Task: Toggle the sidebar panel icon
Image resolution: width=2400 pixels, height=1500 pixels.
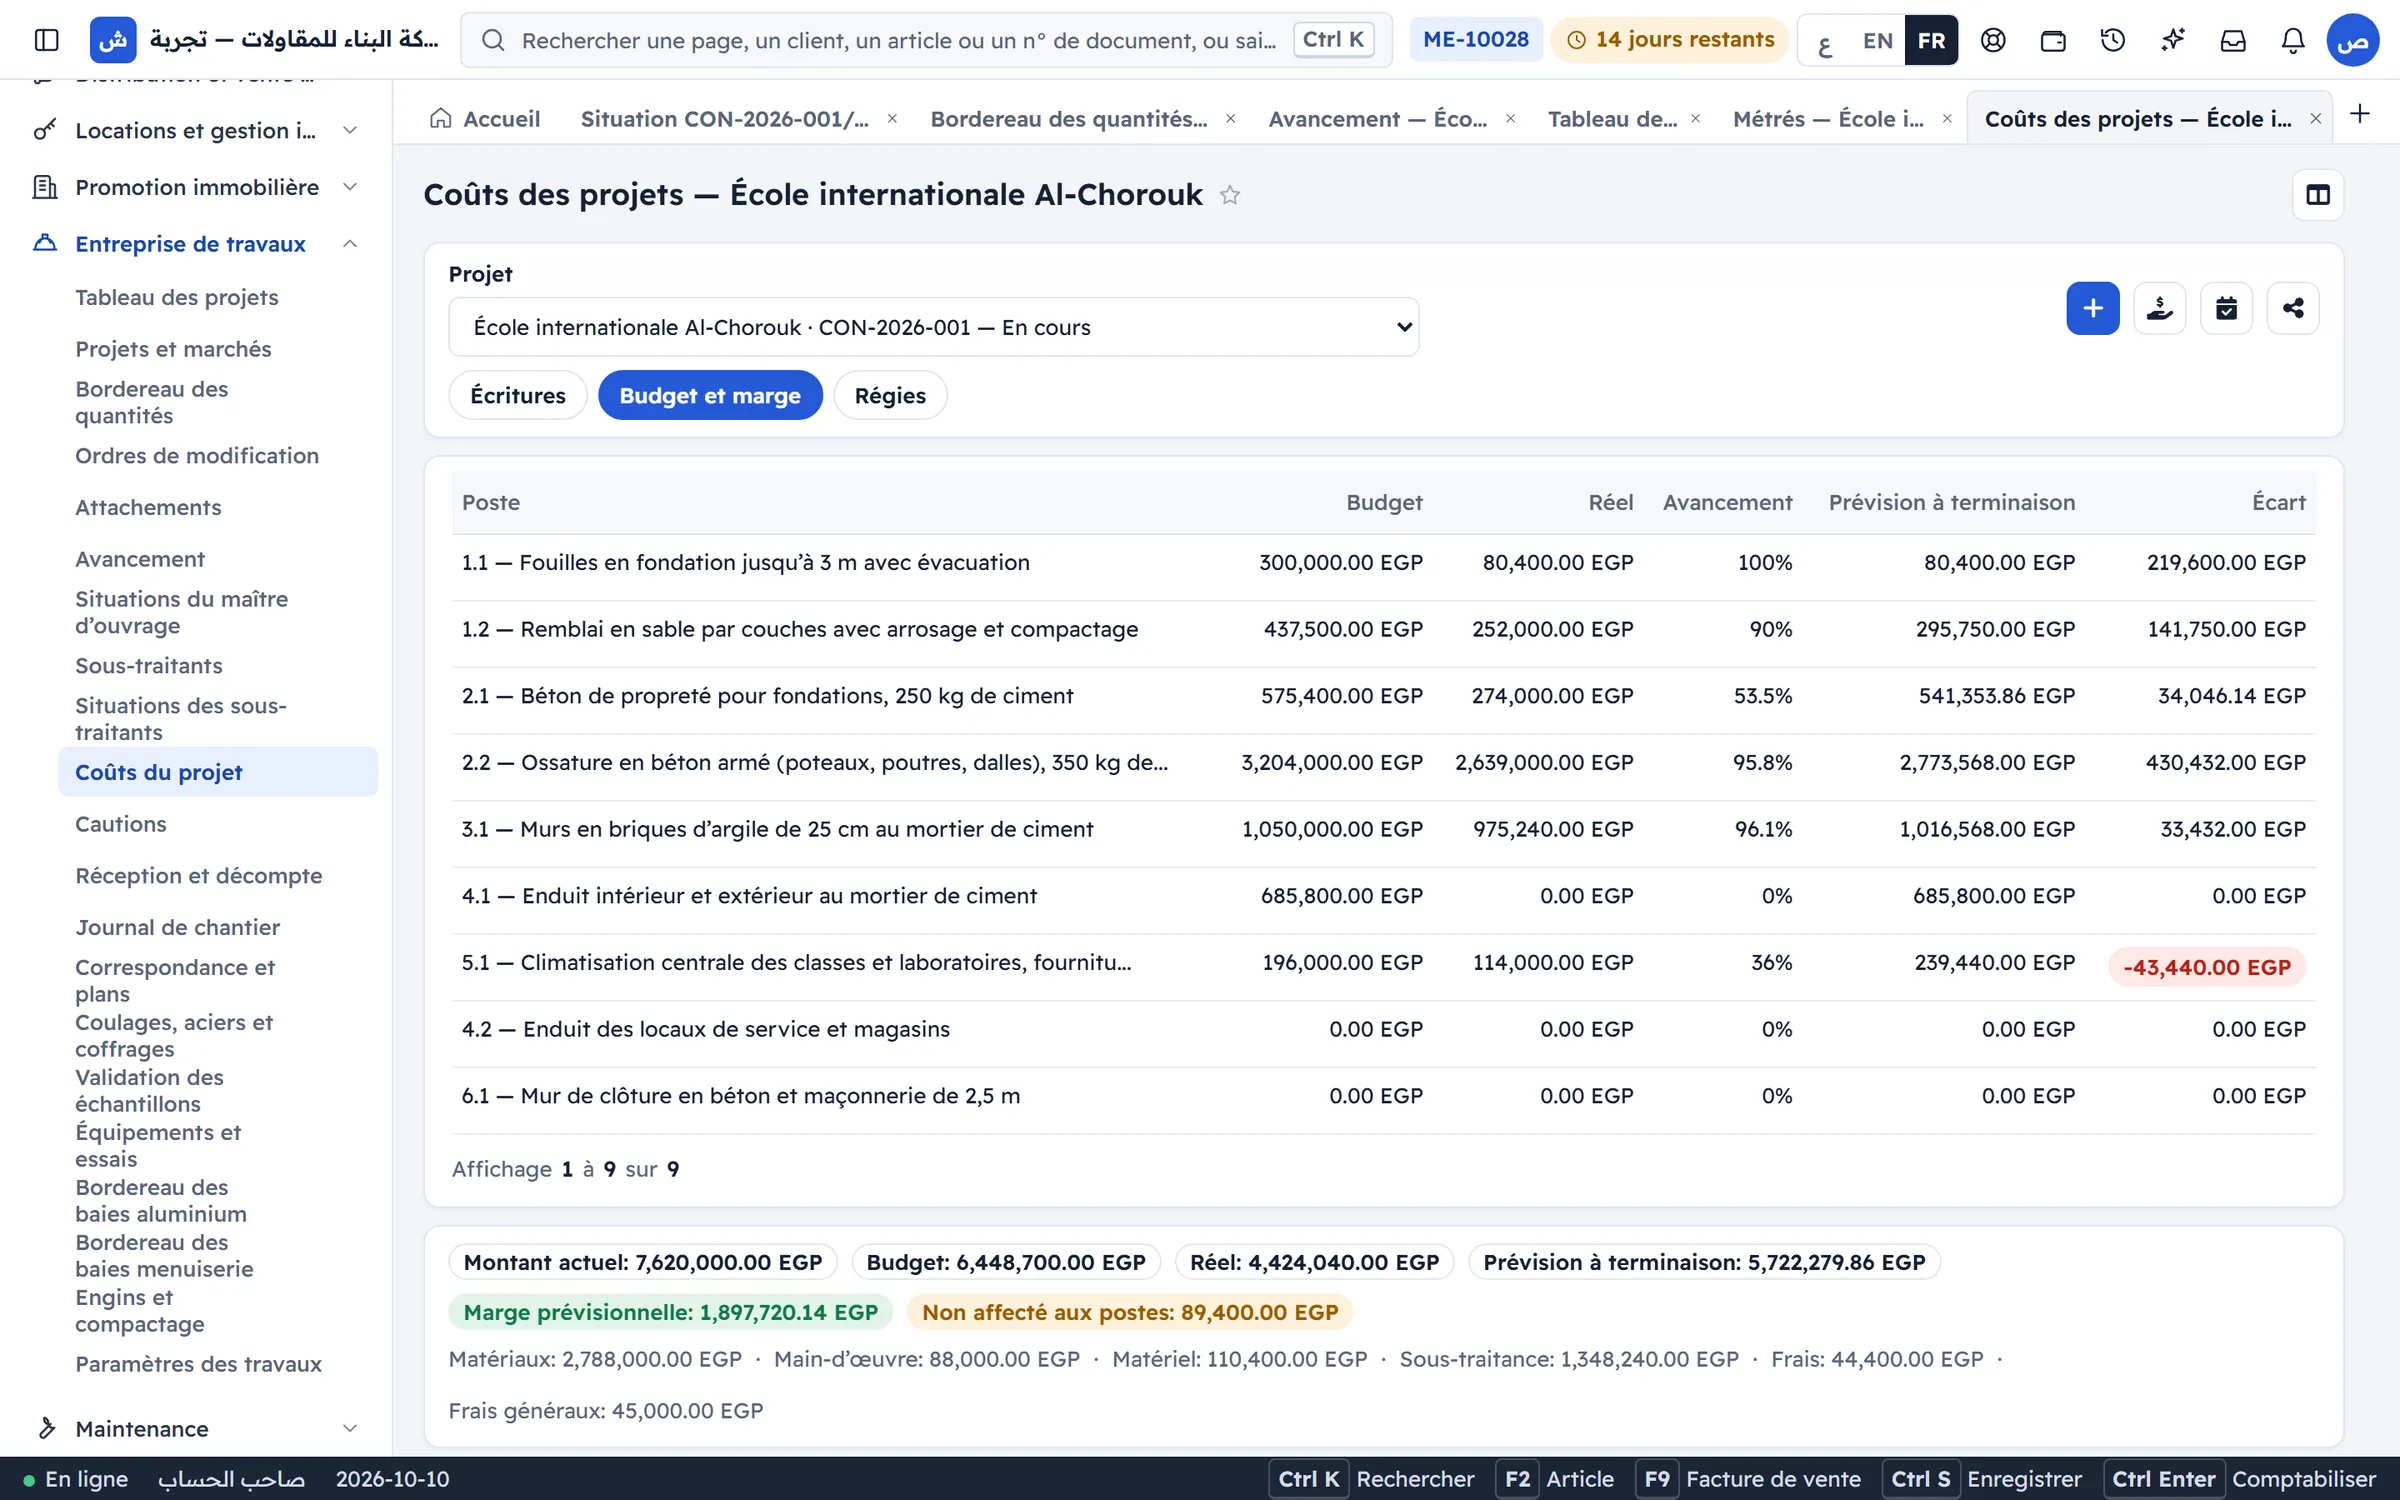Action: [46, 40]
